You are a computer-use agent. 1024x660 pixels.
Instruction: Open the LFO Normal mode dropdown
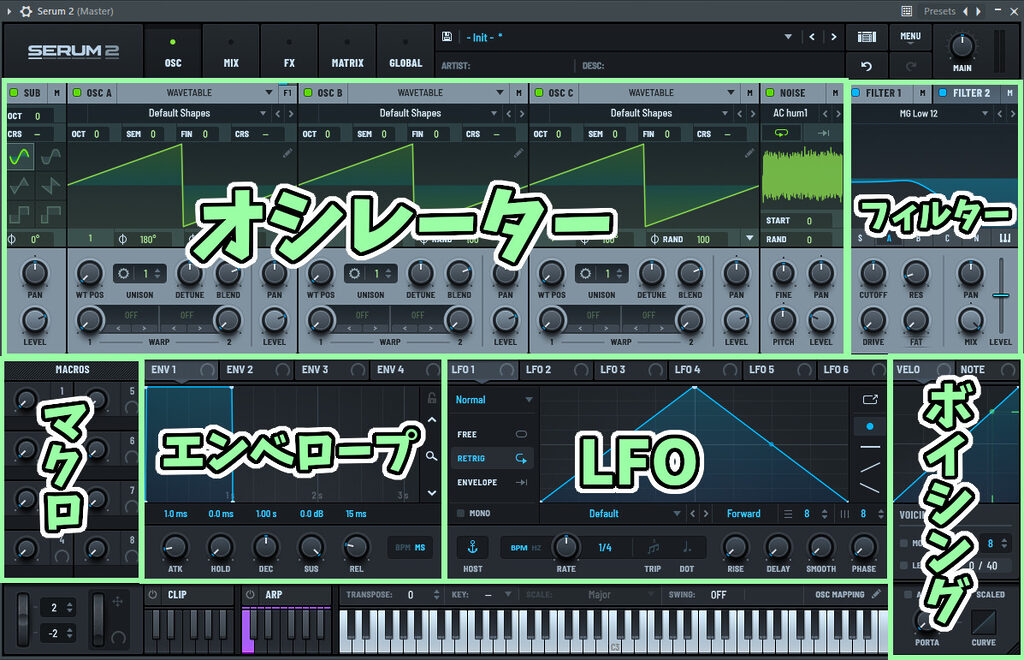tap(493, 400)
